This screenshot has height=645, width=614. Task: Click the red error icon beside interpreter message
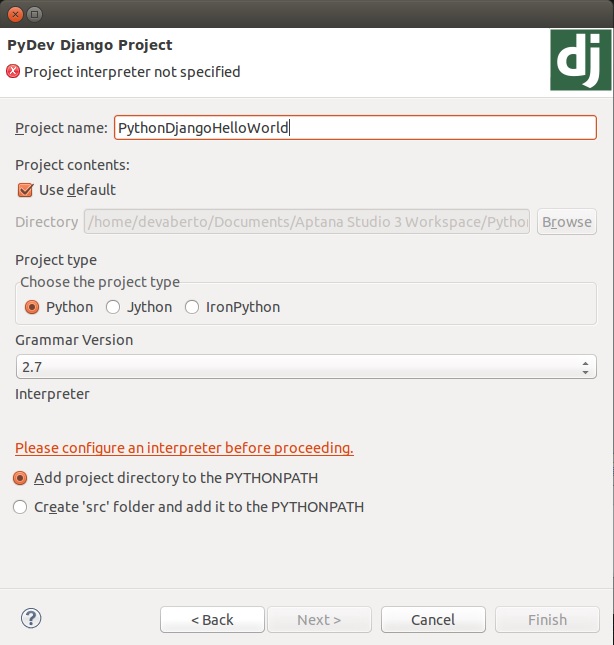(x=13, y=72)
